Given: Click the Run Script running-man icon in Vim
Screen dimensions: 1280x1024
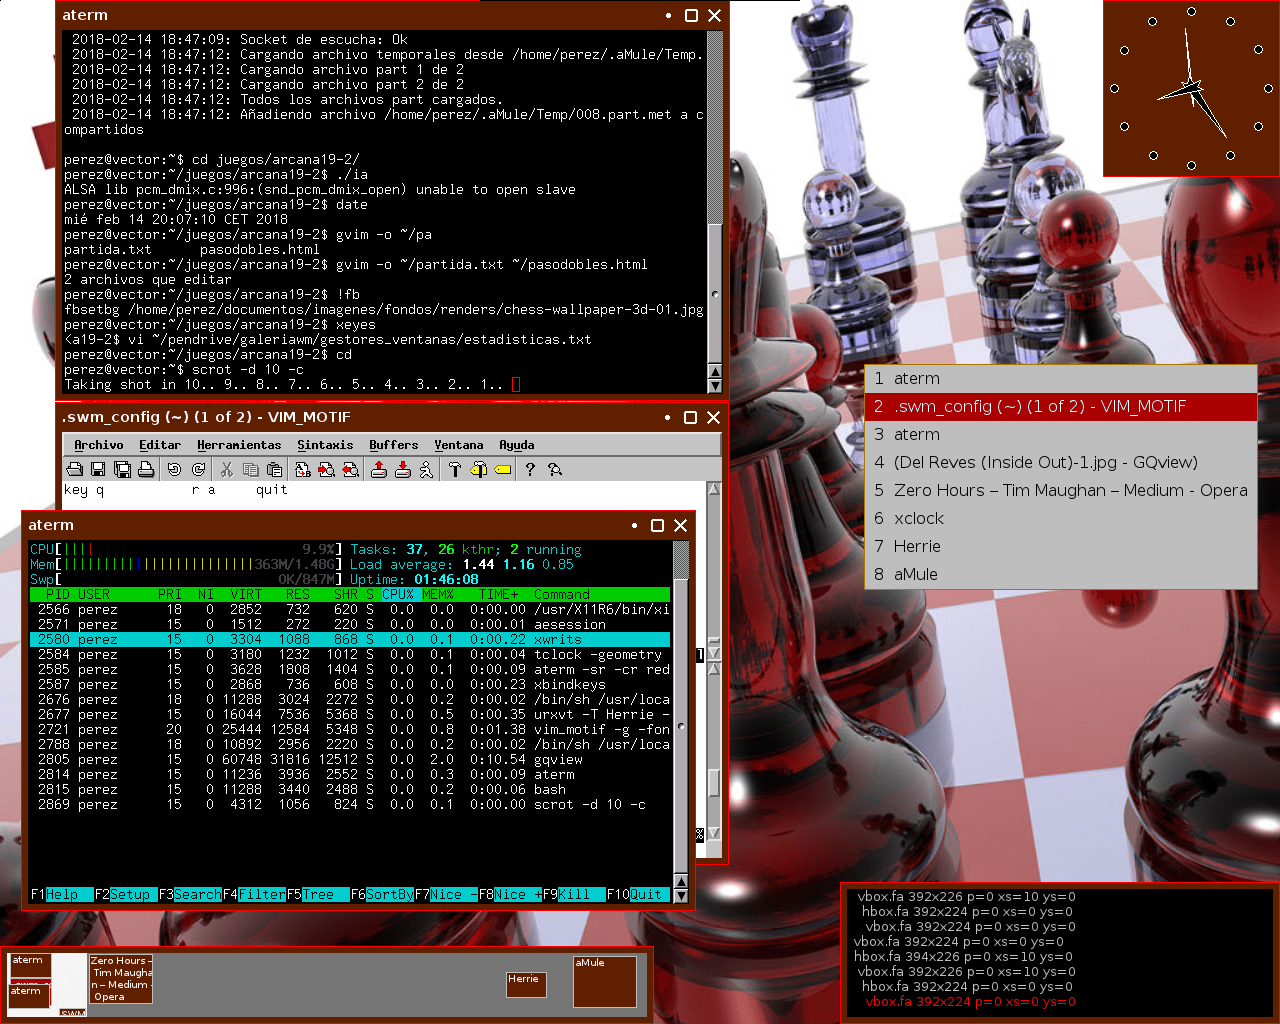Looking at the screenshot, I should [x=426, y=469].
